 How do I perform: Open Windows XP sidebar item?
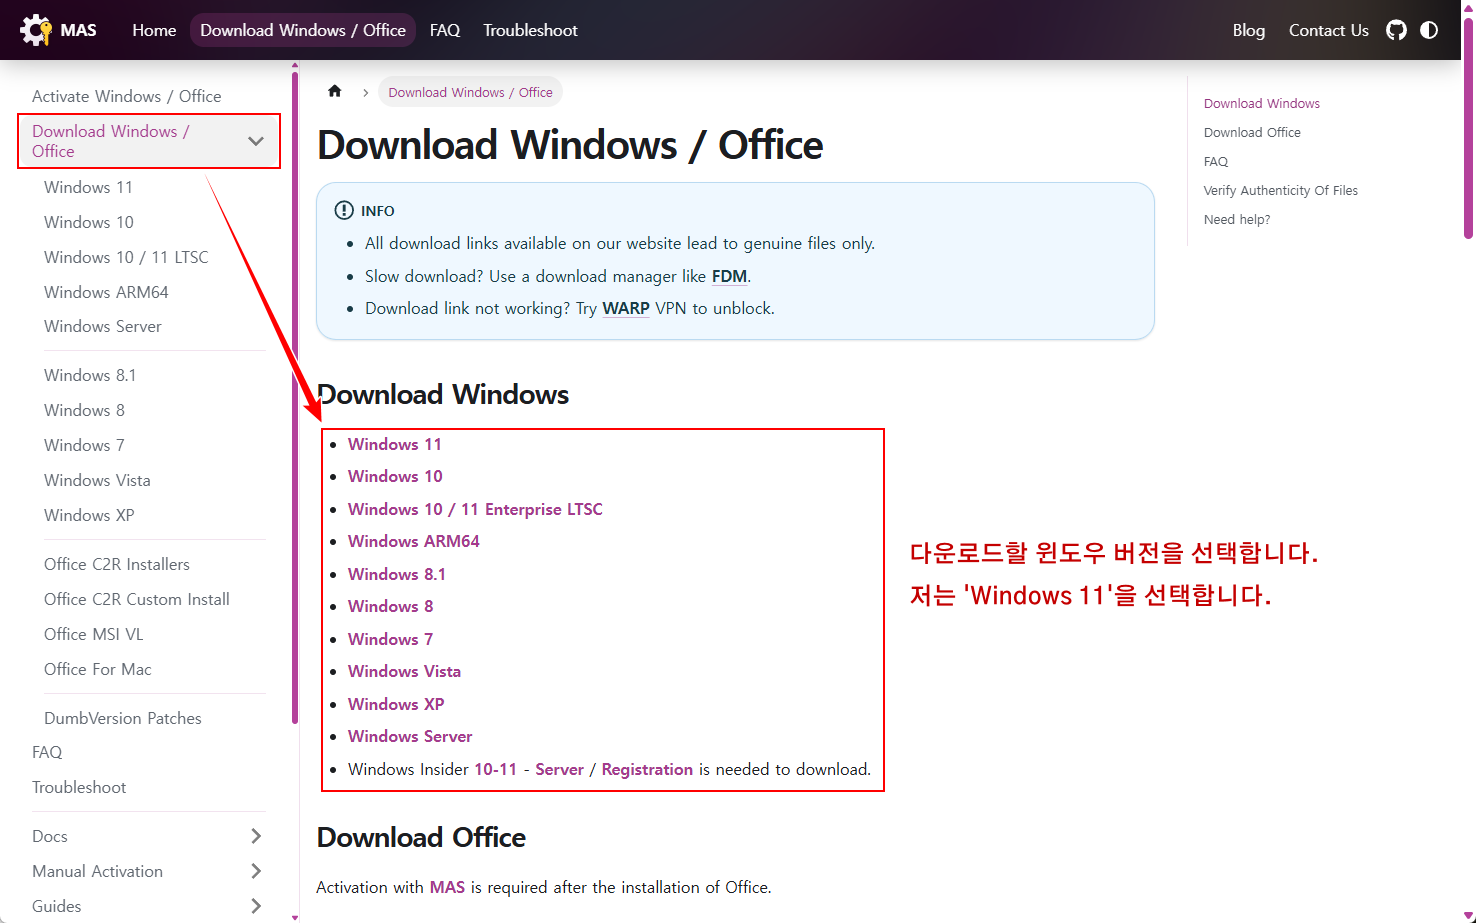pos(89,515)
